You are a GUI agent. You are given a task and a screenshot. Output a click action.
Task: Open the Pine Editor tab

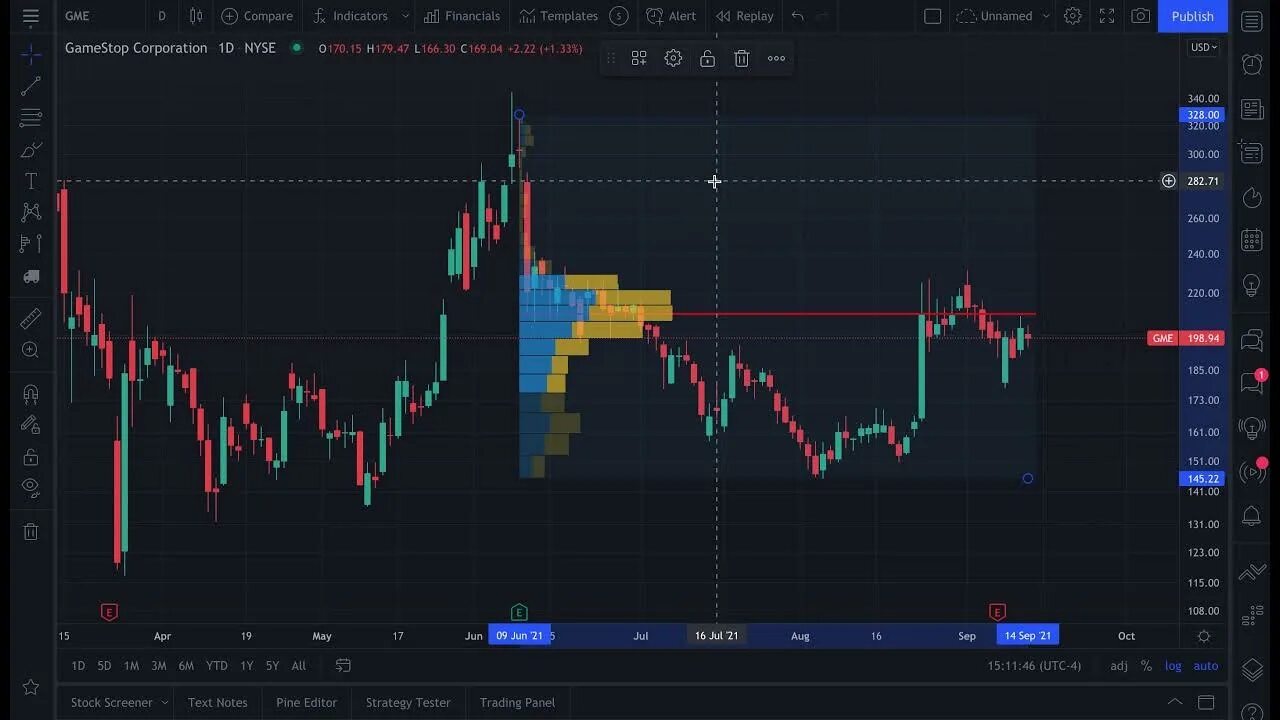(x=306, y=702)
